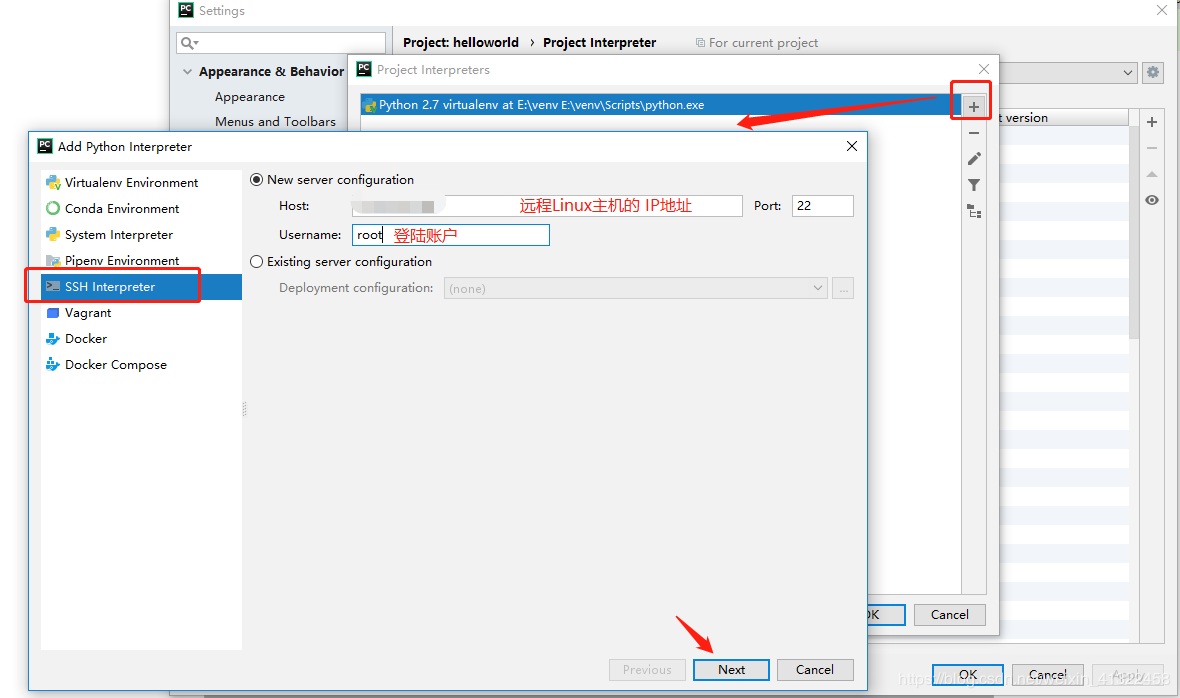Select the edit interpreter pencil icon

pyautogui.click(x=973, y=158)
